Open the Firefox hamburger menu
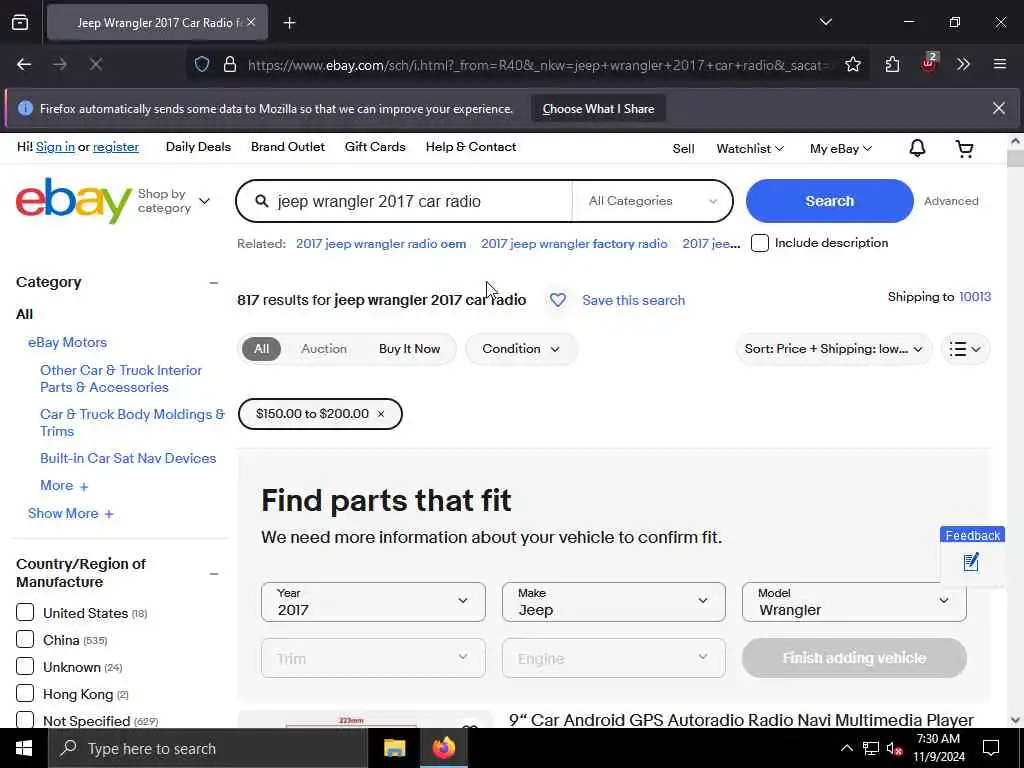This screenshot has height=768, width=1024. pos(999,64)
